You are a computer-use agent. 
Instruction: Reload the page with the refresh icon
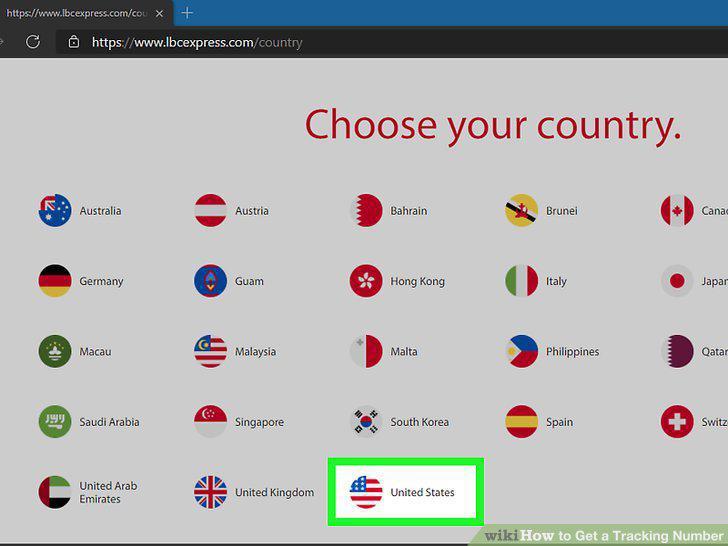(x=32, y=42)
